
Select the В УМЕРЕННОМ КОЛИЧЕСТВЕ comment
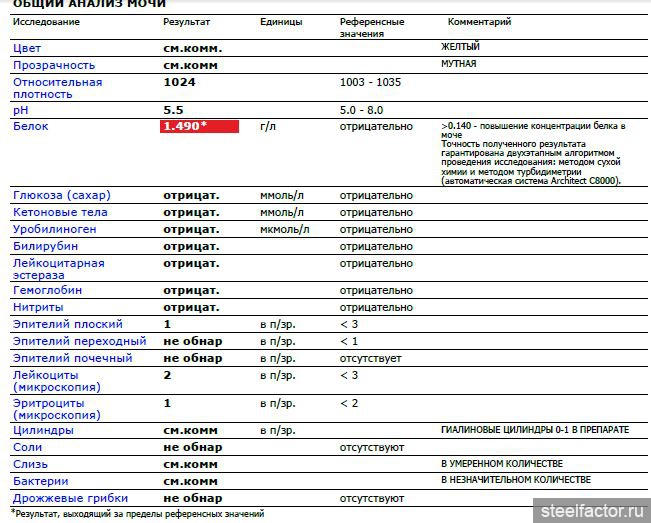coord(502,463)
